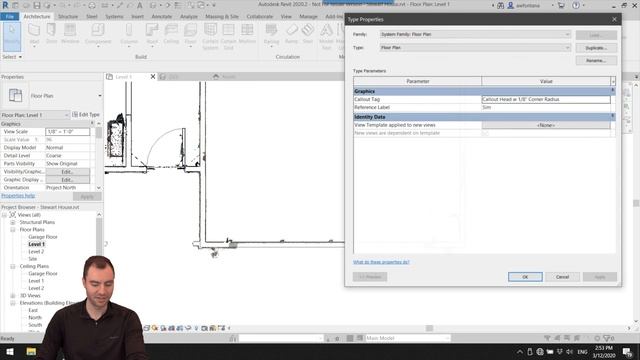
Task: Open the Properties help link
Action: [18, 196]
